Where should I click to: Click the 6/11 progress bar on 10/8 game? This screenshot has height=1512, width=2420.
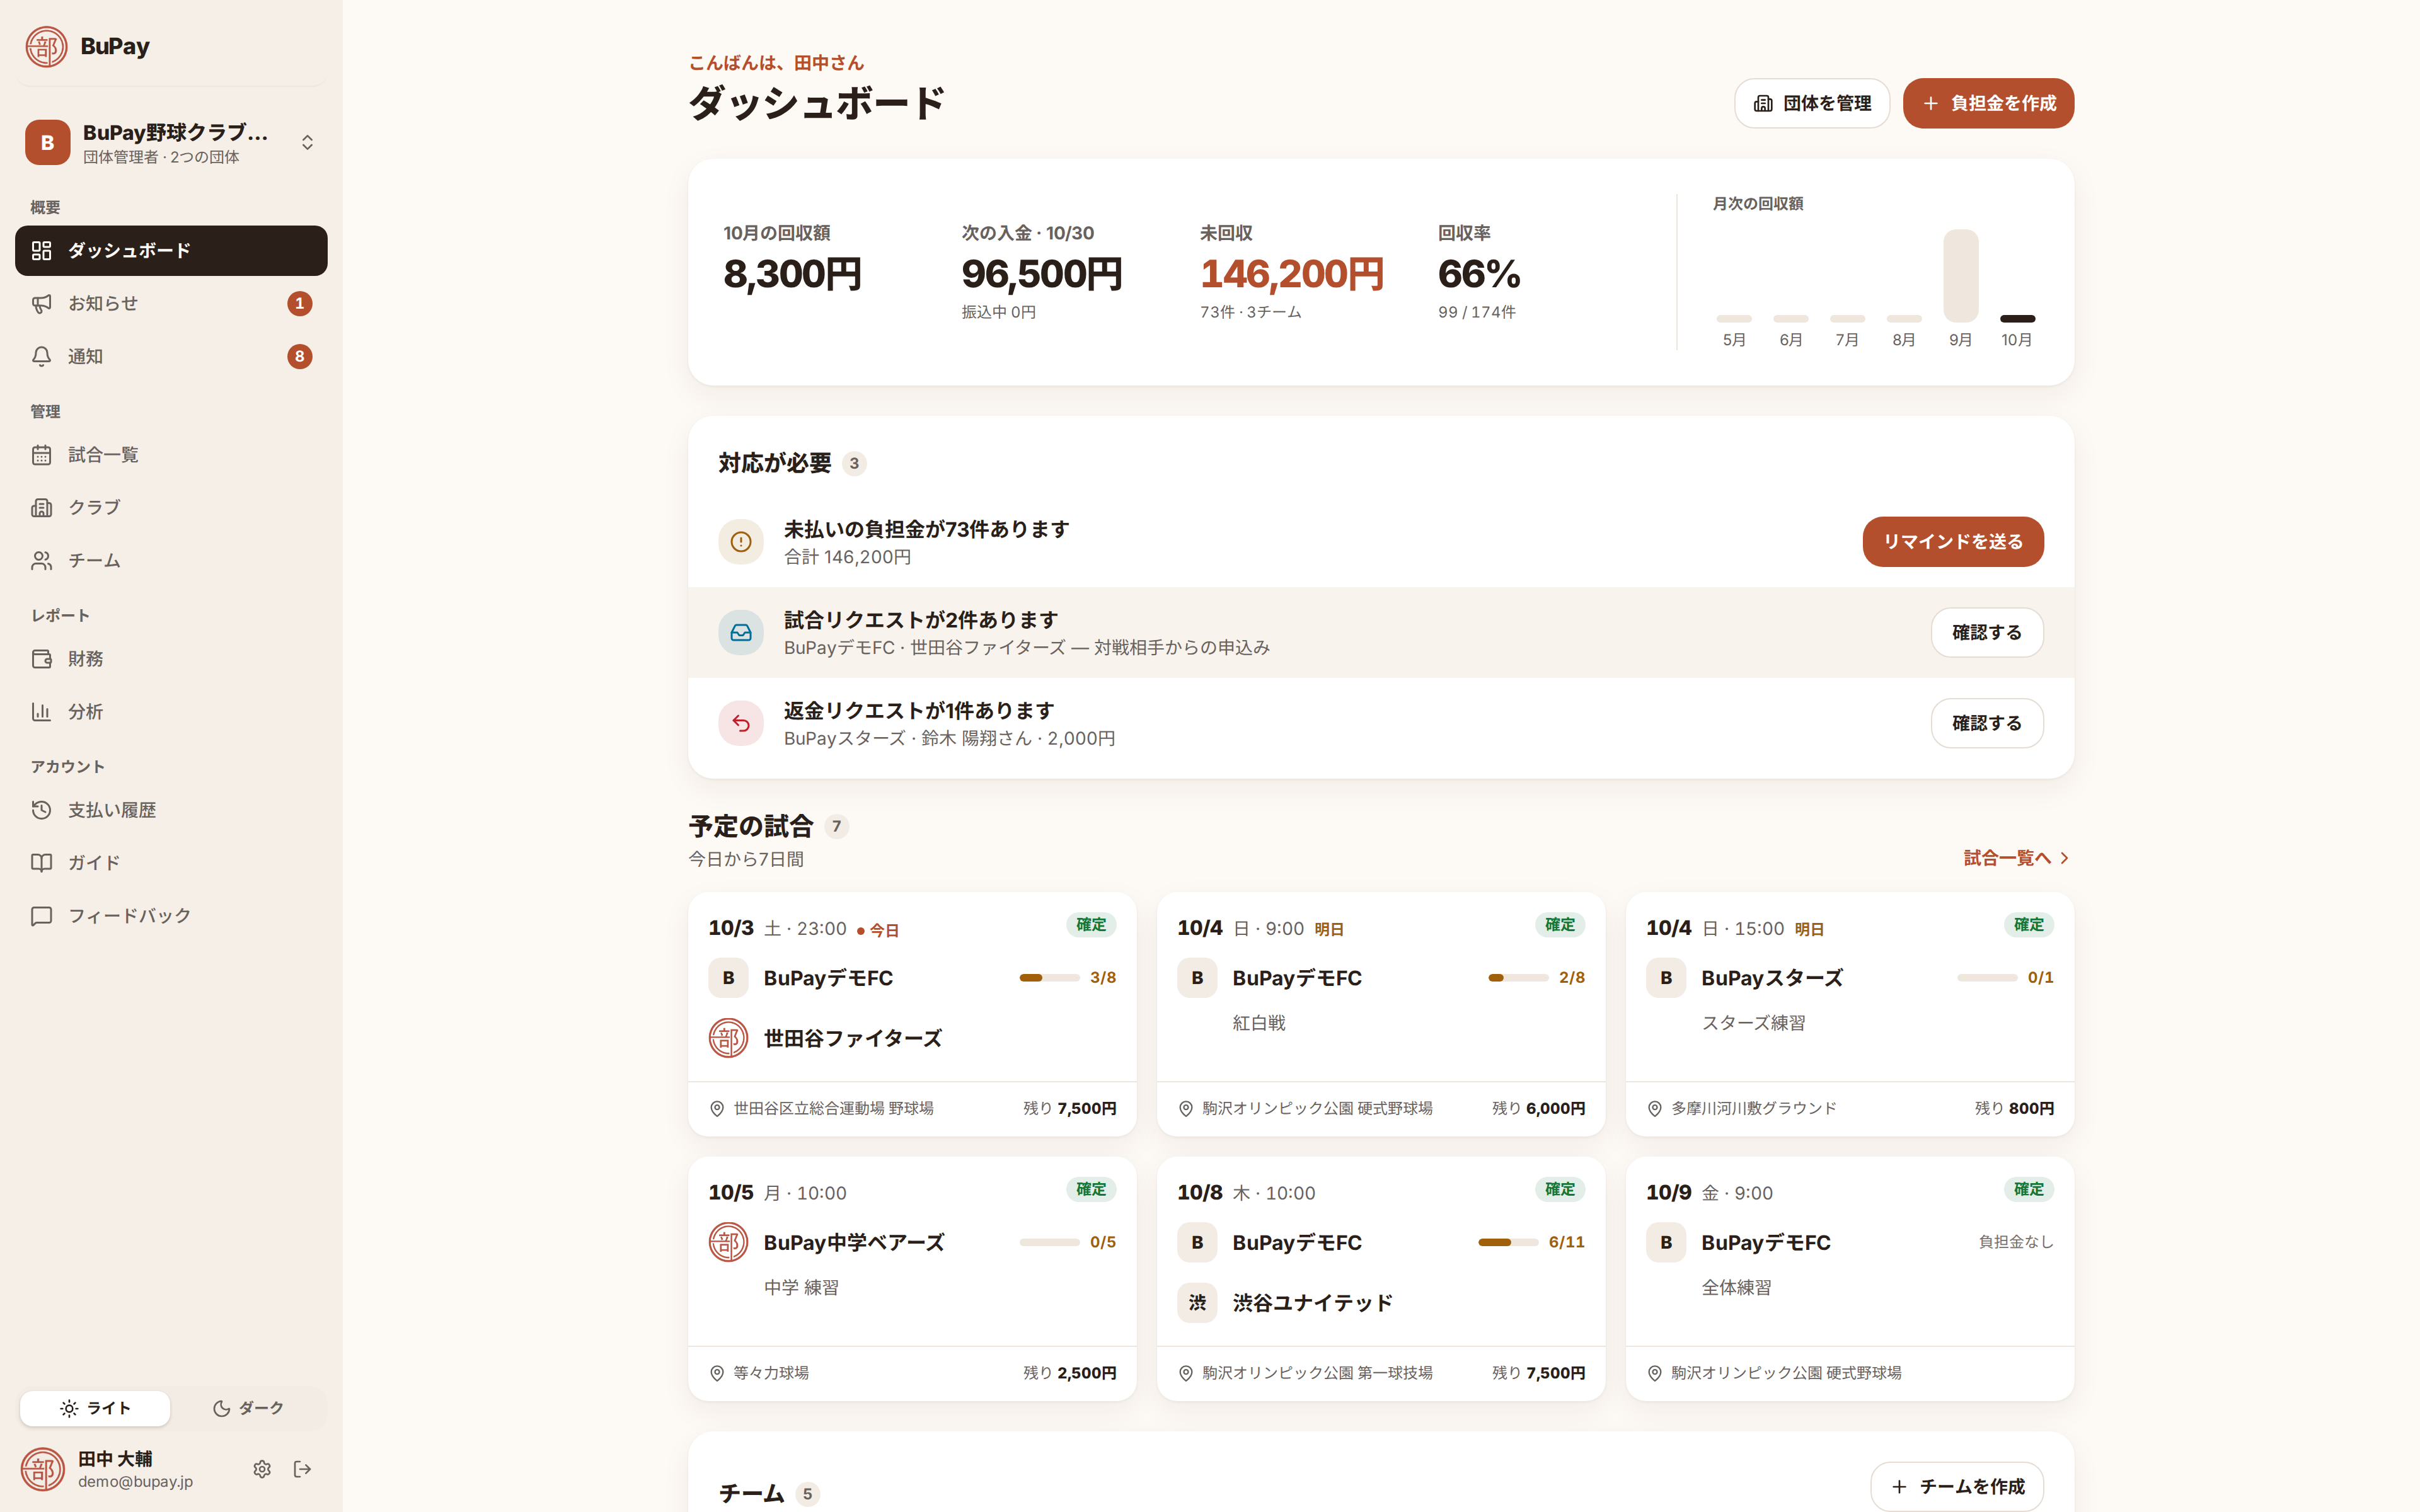[x=1508, y=1242]
